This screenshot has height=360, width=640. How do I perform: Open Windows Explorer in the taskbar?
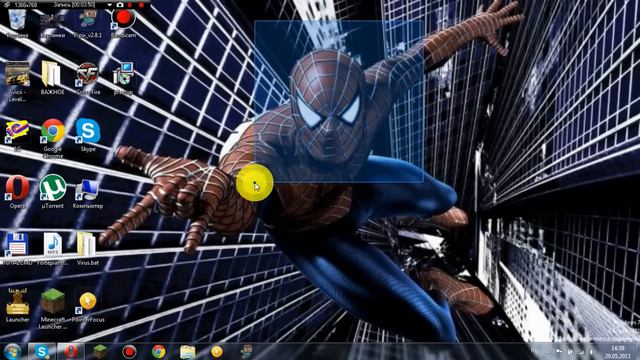pyautogui.click(x=188, y=351)
